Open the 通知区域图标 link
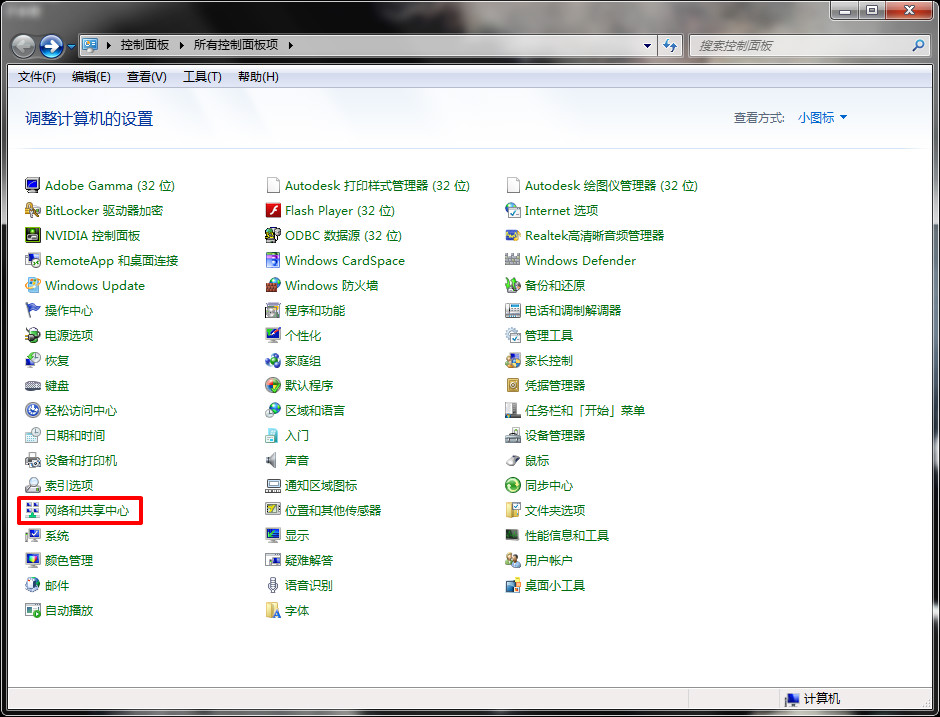This screenshot has width=940, height=717. tap(321, 486)
